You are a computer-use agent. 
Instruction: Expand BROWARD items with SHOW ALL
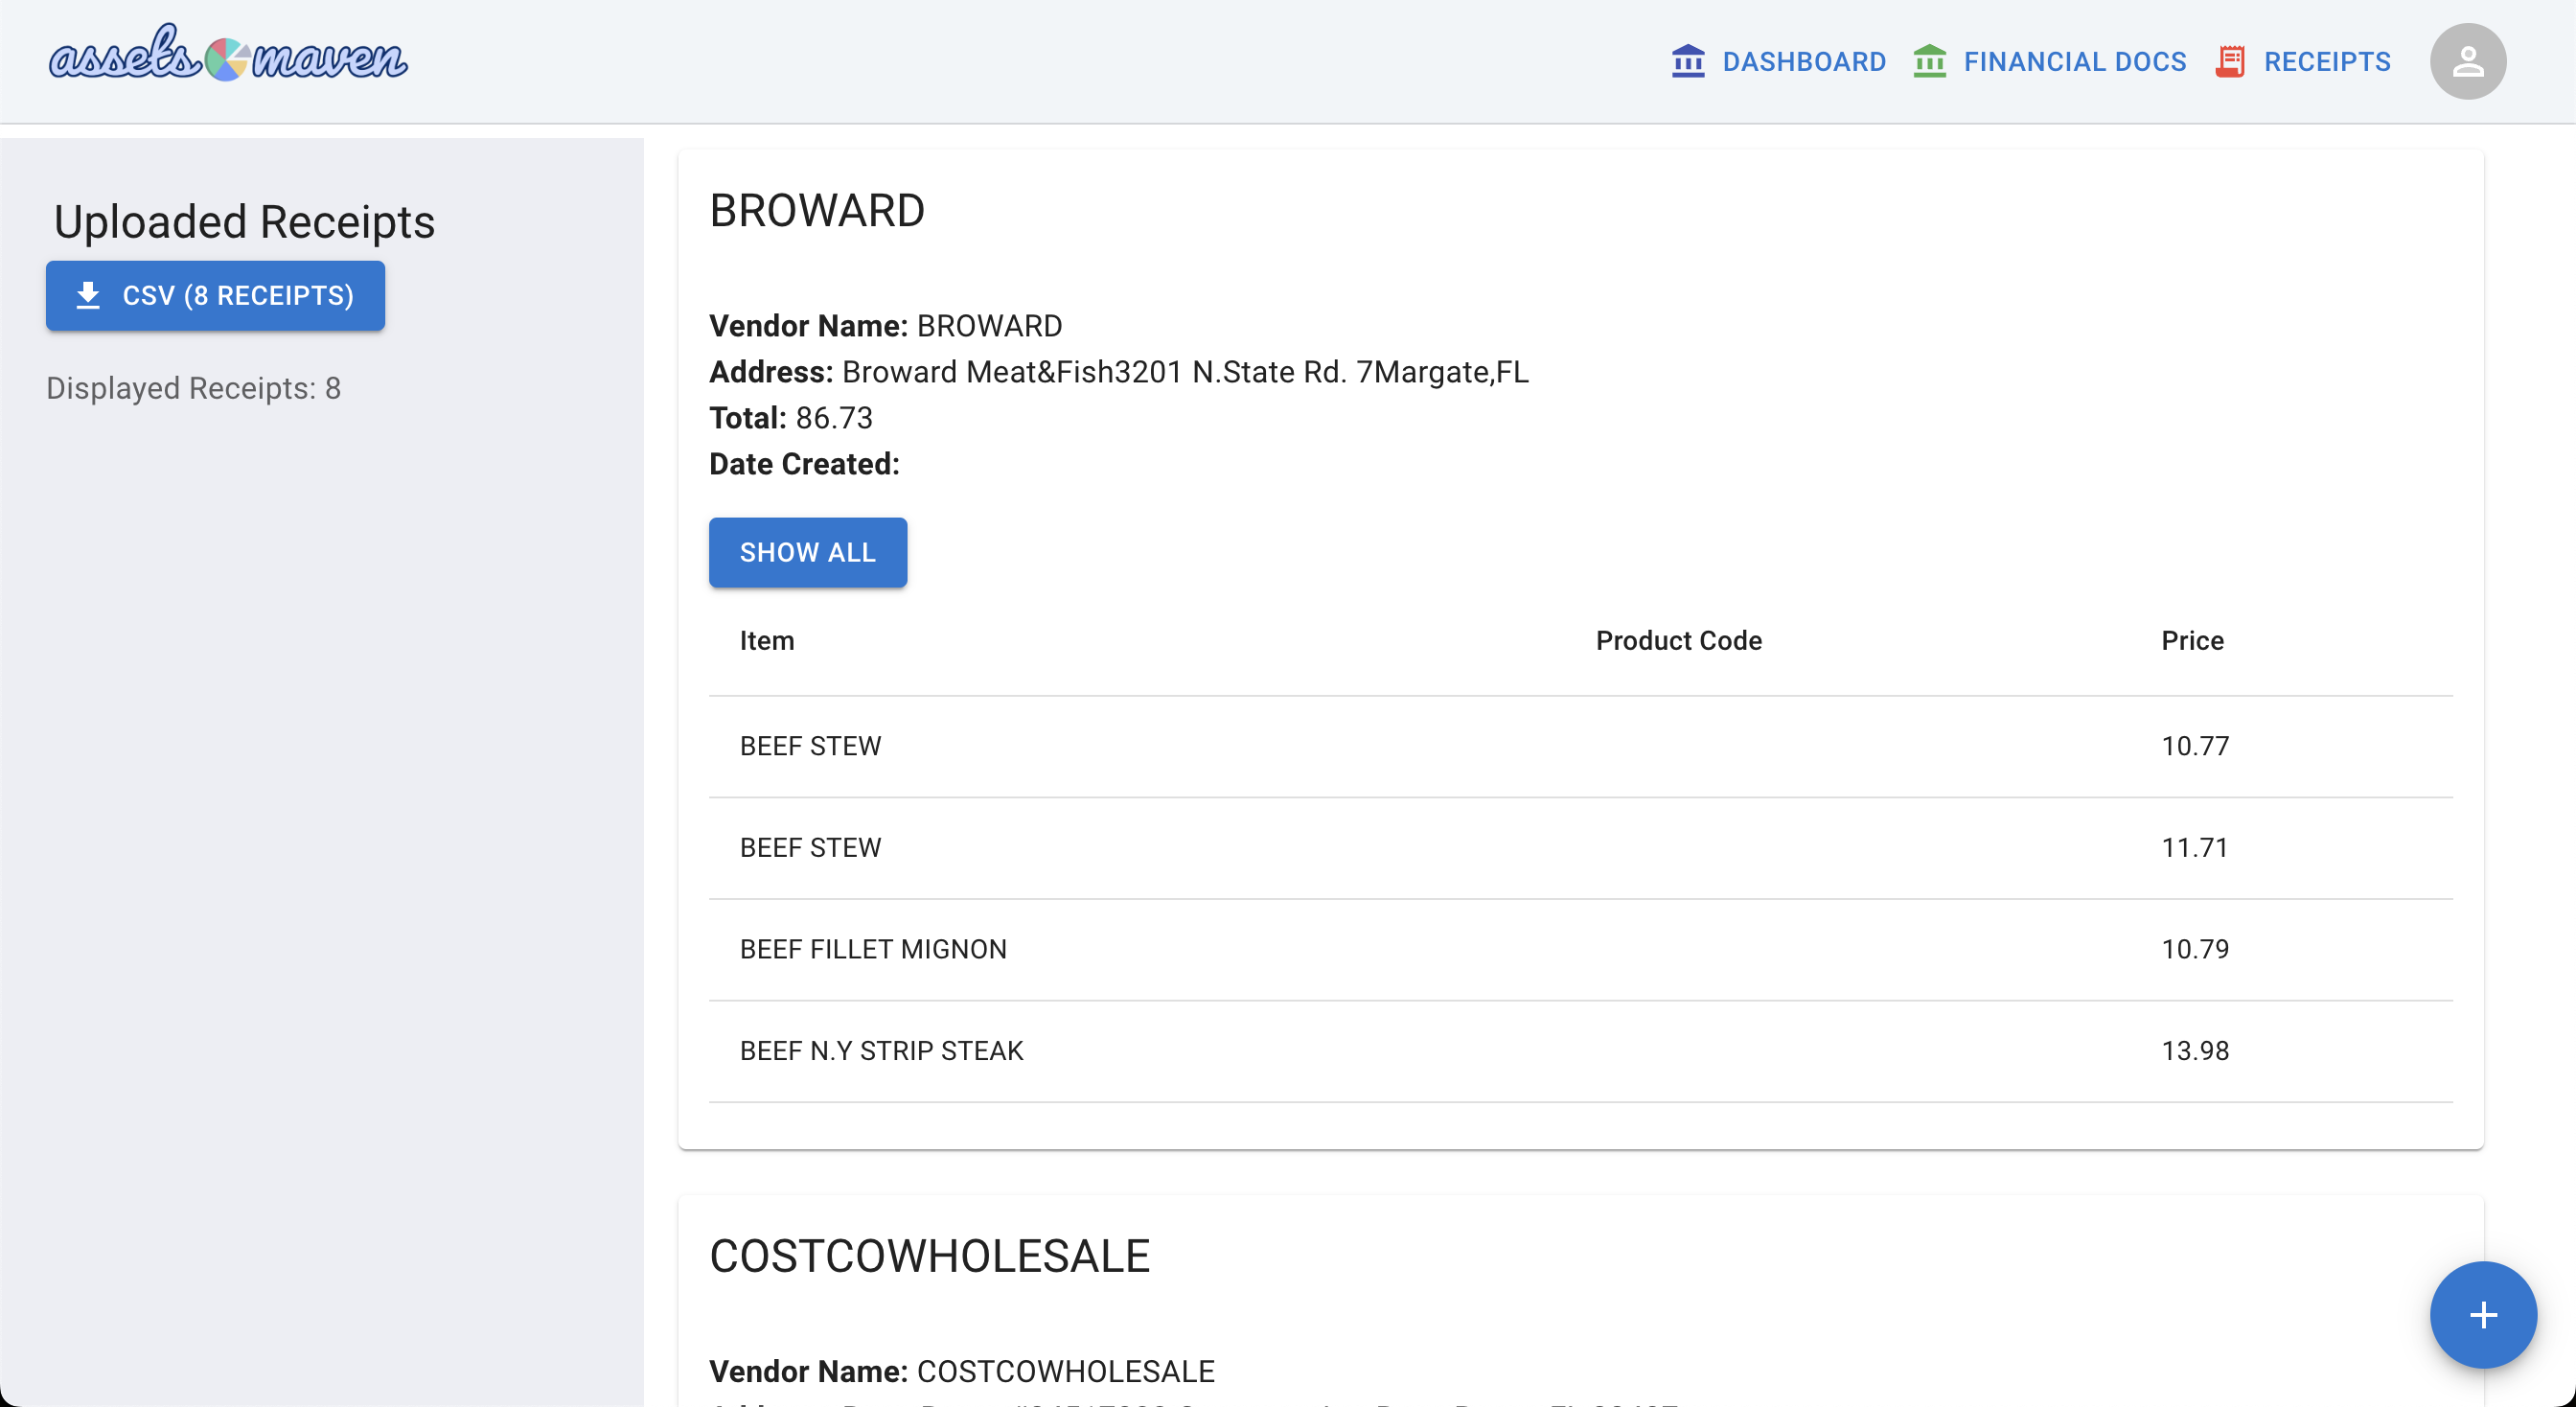(807, 552)
